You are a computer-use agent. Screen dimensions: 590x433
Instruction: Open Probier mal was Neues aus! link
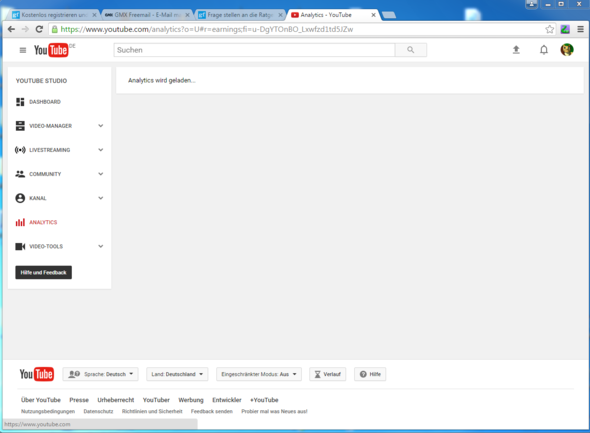[274, 411]
